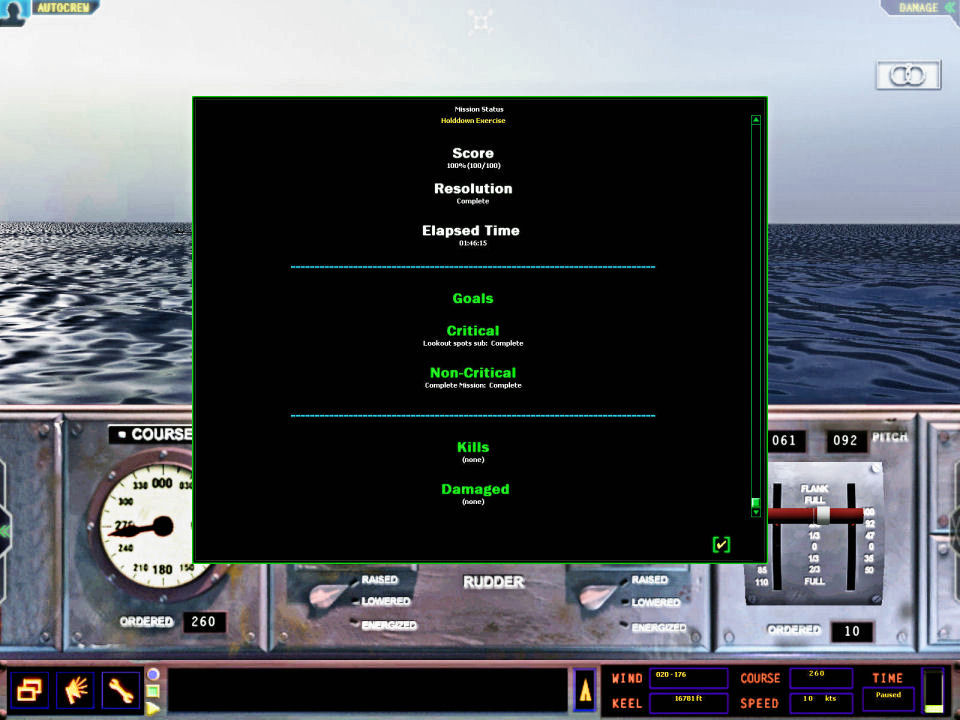Click the ordered course 260 field
Screen dimensions: 960x720
[x=204, y=622]
